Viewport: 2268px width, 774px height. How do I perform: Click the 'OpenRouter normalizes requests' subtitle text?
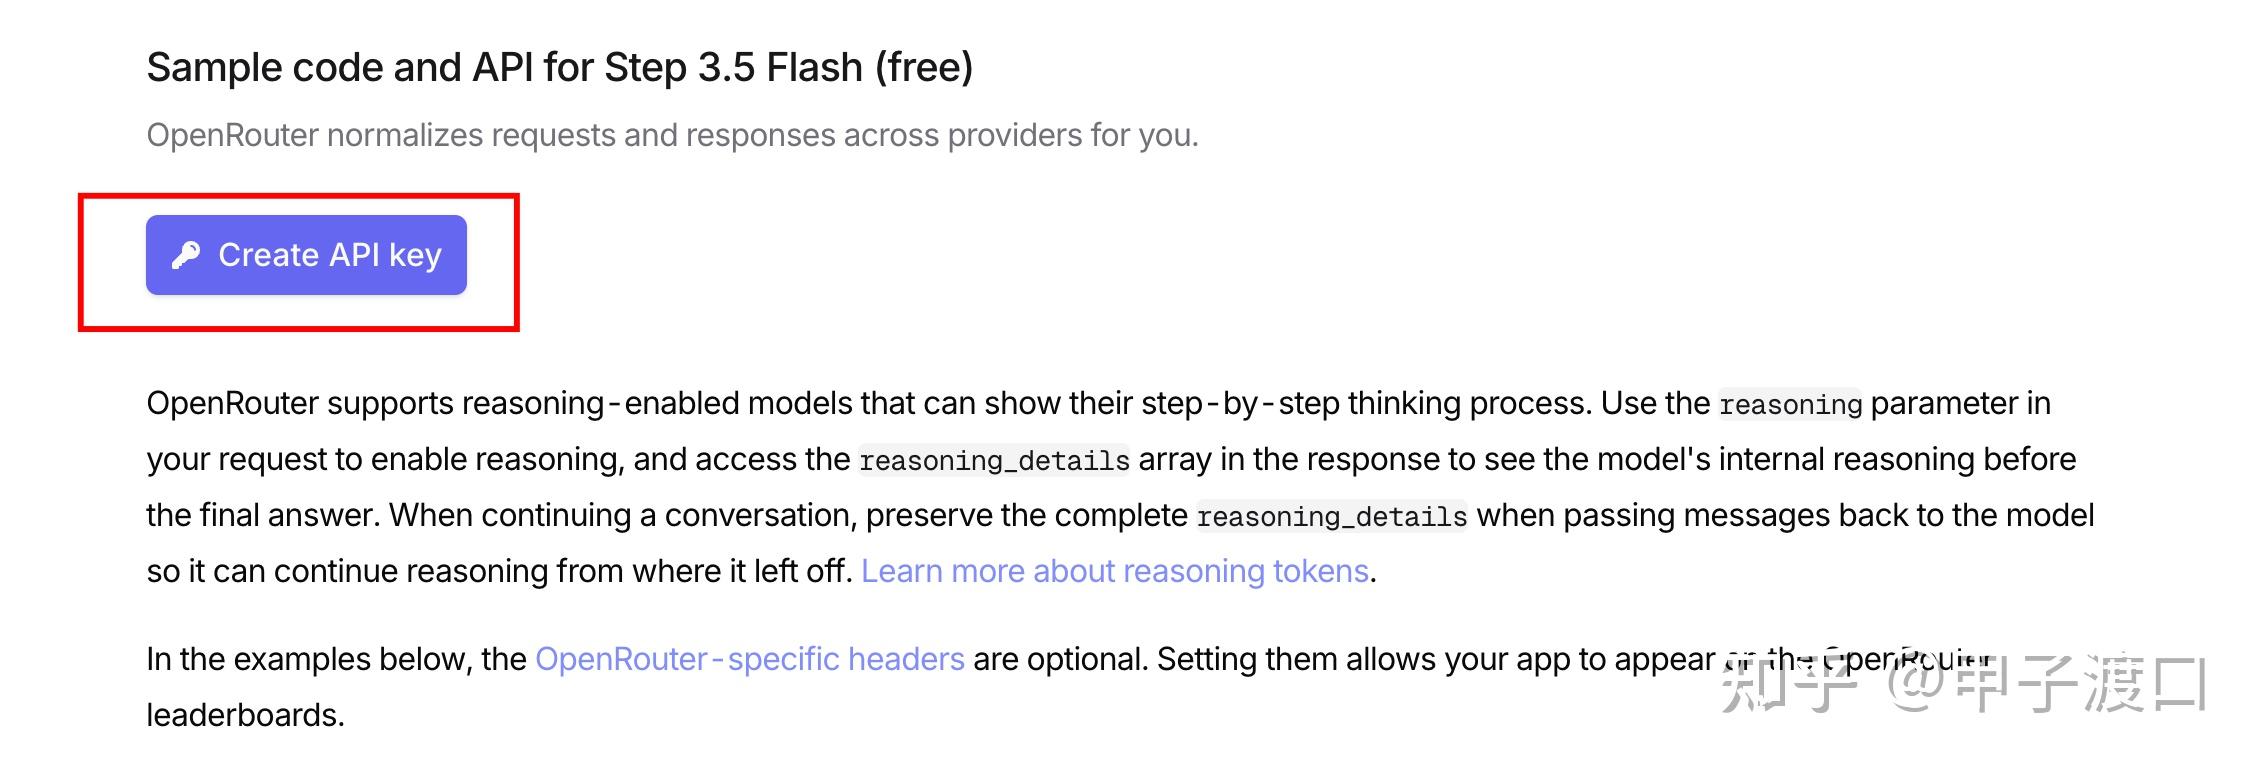(672, 135)
